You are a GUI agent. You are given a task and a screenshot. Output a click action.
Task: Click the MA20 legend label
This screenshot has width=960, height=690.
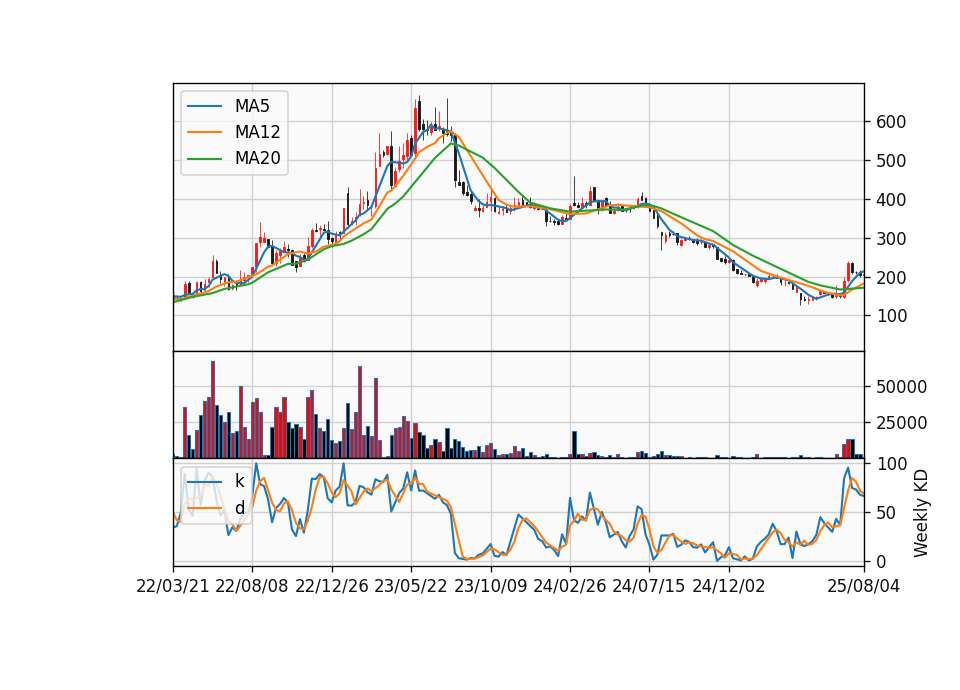tap(257, 159)
